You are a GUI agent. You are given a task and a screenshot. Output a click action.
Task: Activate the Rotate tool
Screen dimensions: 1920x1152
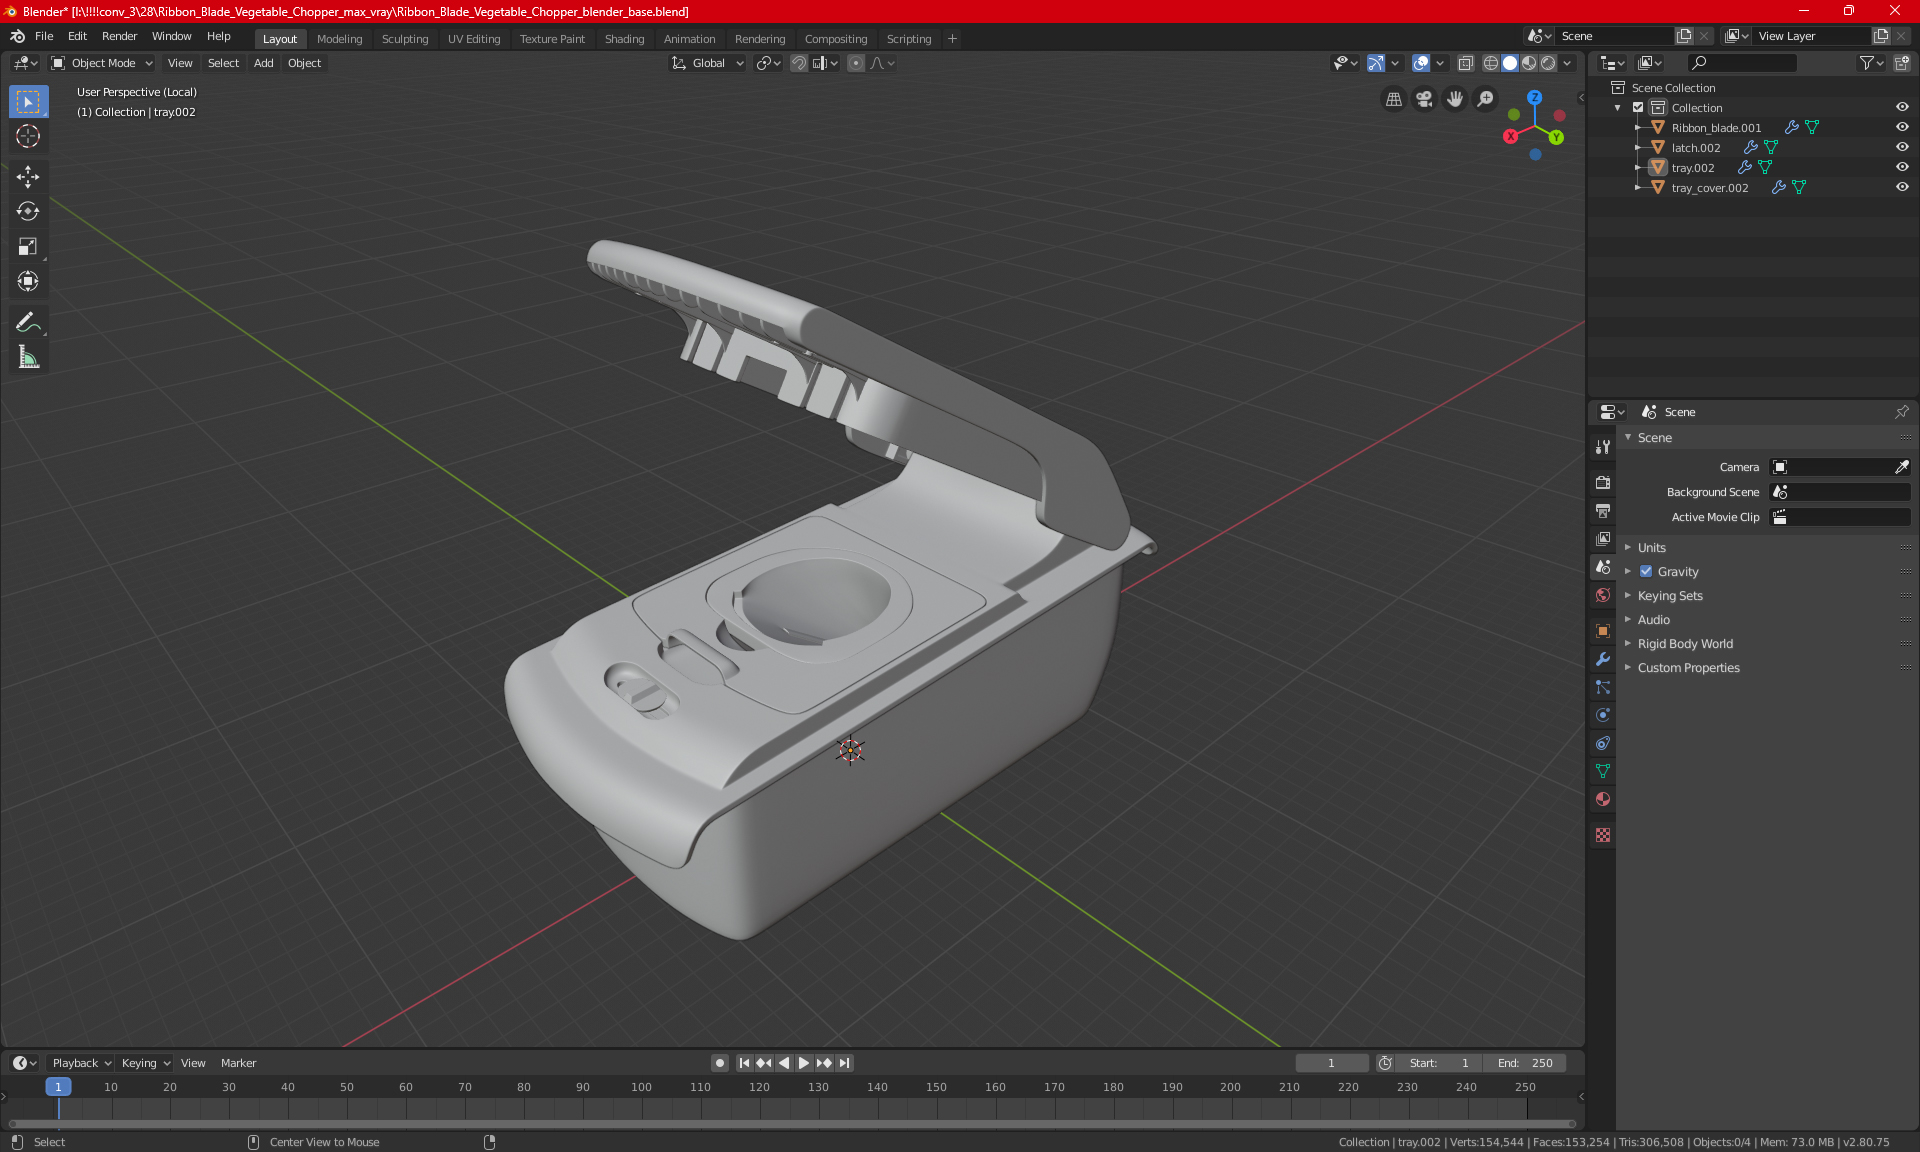coord(28,211)
